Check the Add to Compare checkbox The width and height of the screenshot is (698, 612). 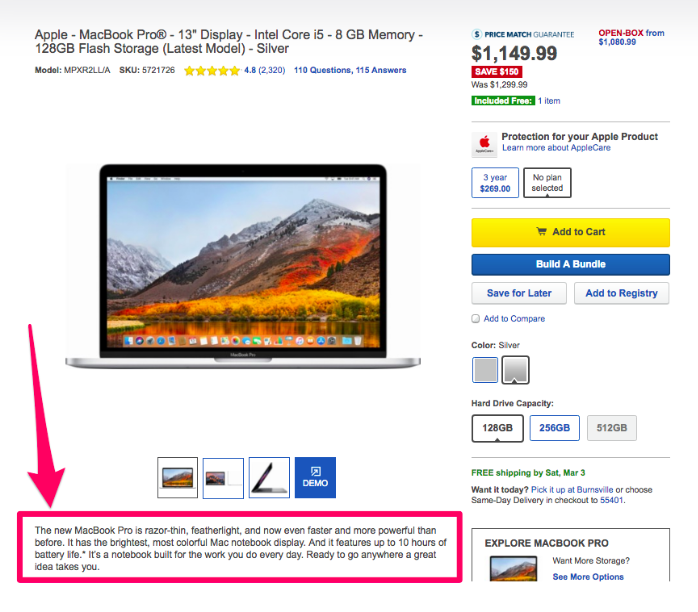coord(476,319)
